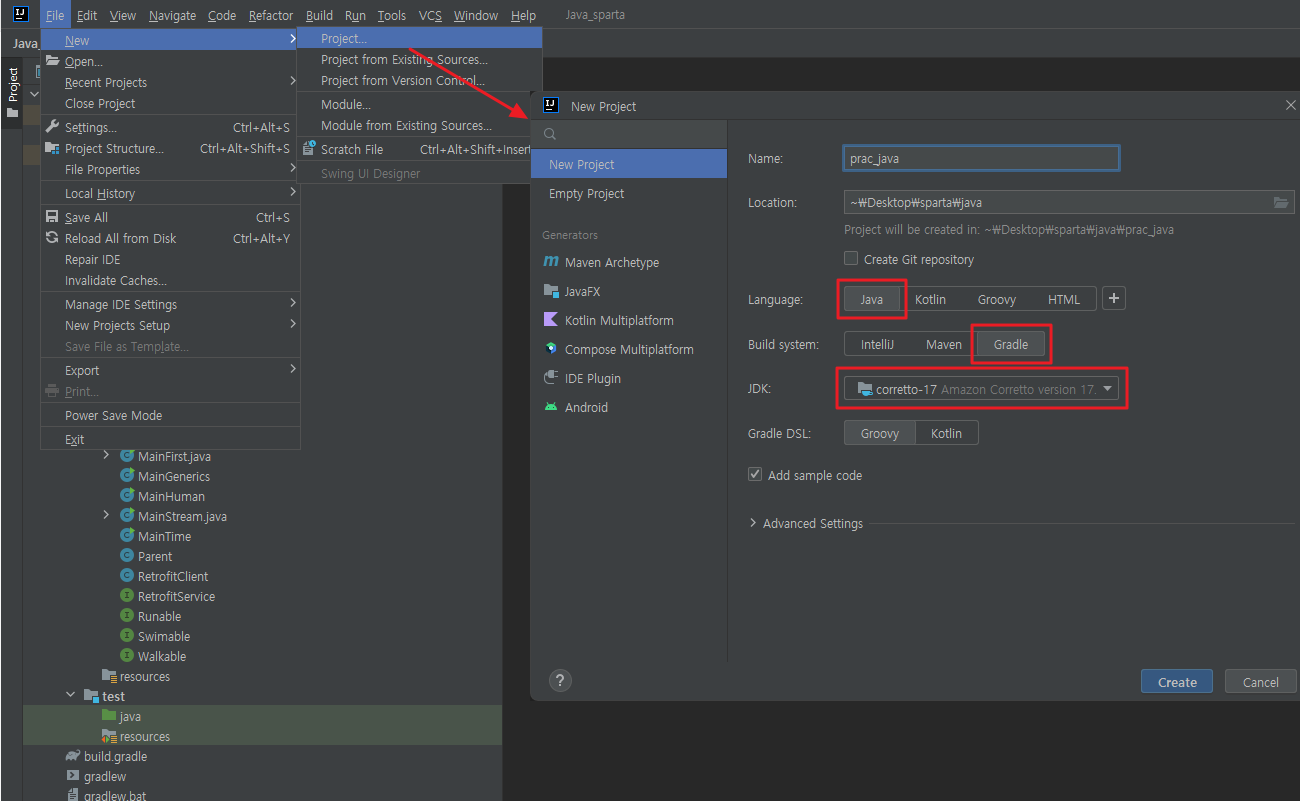Click the Android generator icon
Viewport: 1300px width, 801px height.
click(x=551, y=407)
